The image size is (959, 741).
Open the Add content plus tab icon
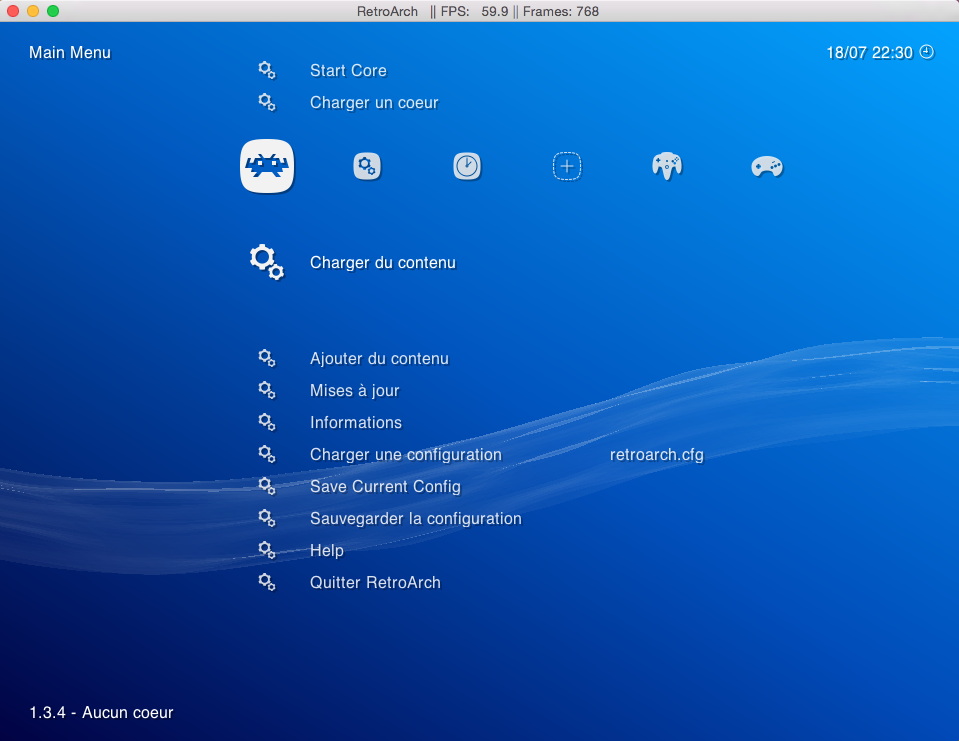(x=567, y=166)
